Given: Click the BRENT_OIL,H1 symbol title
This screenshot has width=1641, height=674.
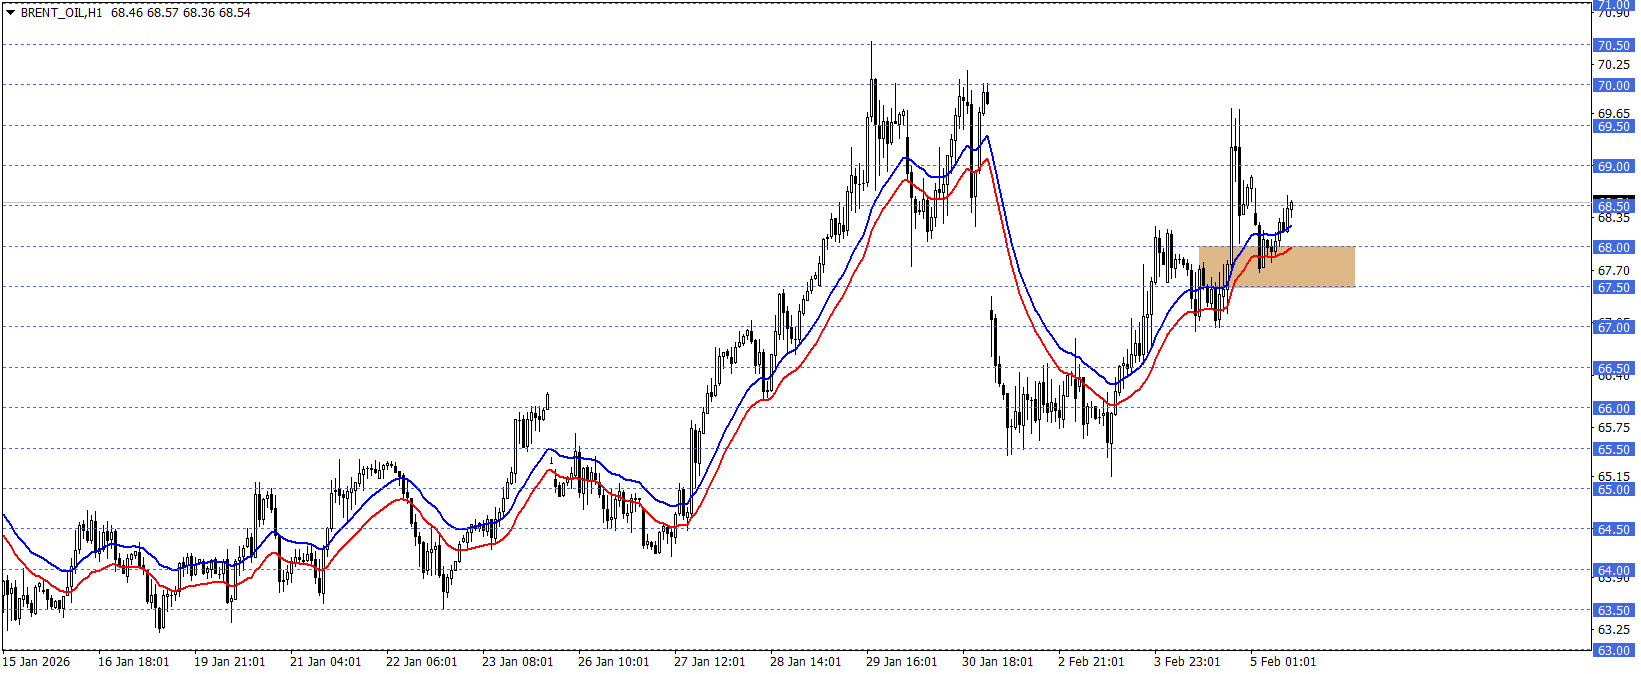Looking at the screenshot, I should coord(61,13).
